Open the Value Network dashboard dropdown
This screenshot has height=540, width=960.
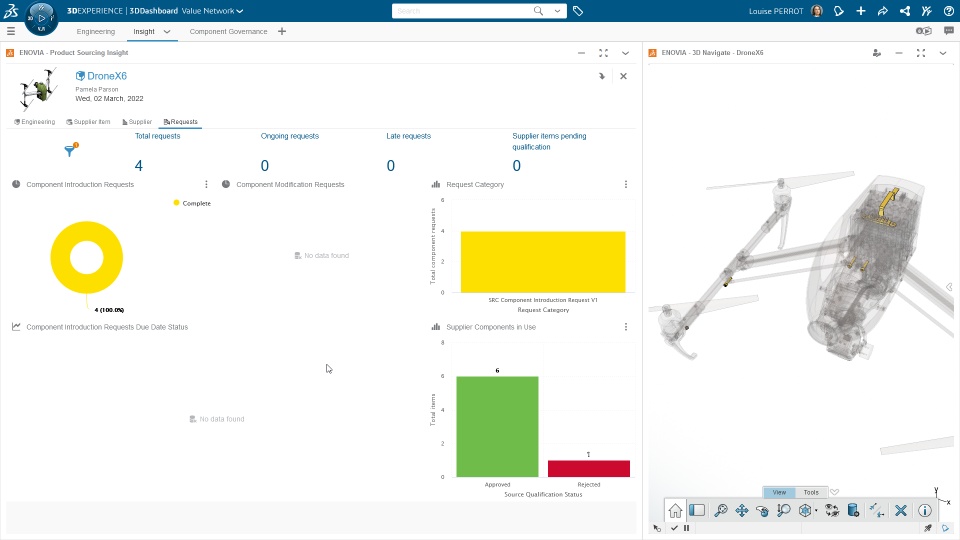(212, 11)
